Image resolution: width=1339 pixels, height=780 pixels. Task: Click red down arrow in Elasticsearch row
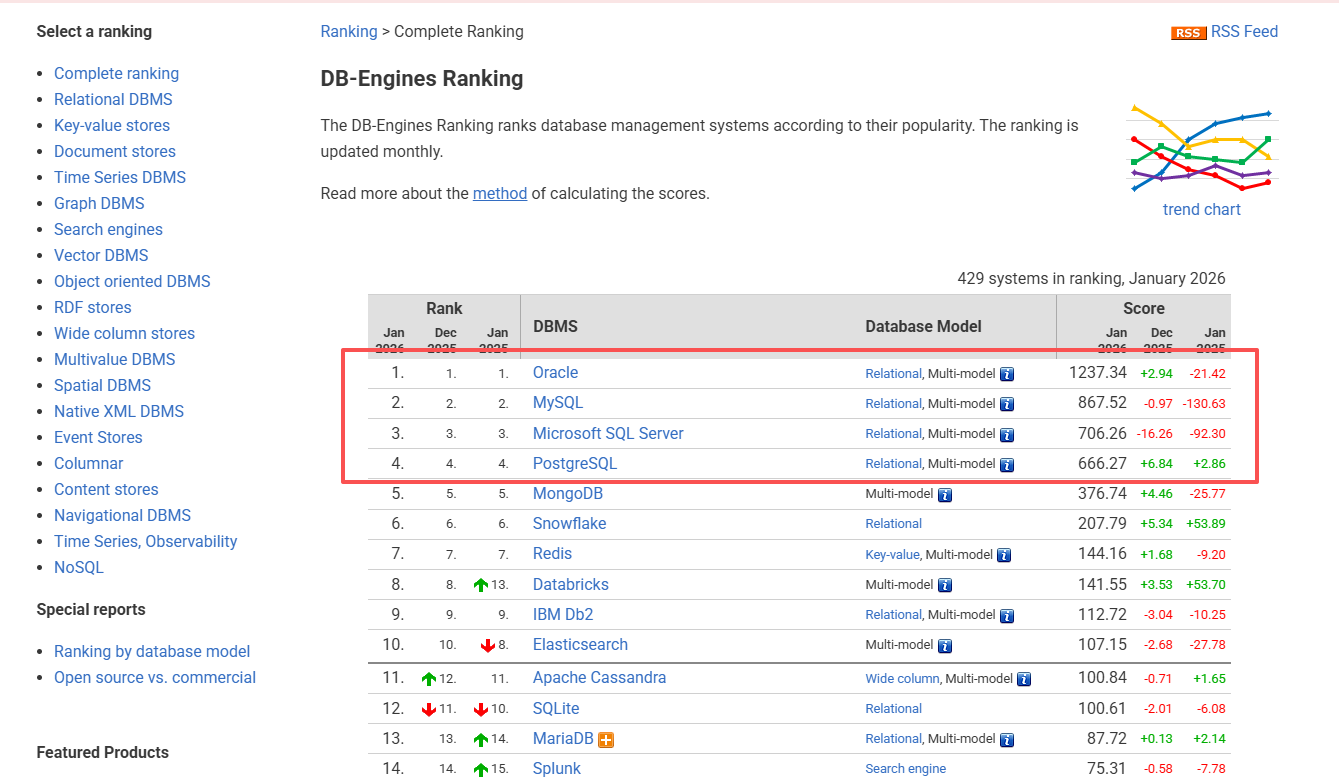coord(488,645)
